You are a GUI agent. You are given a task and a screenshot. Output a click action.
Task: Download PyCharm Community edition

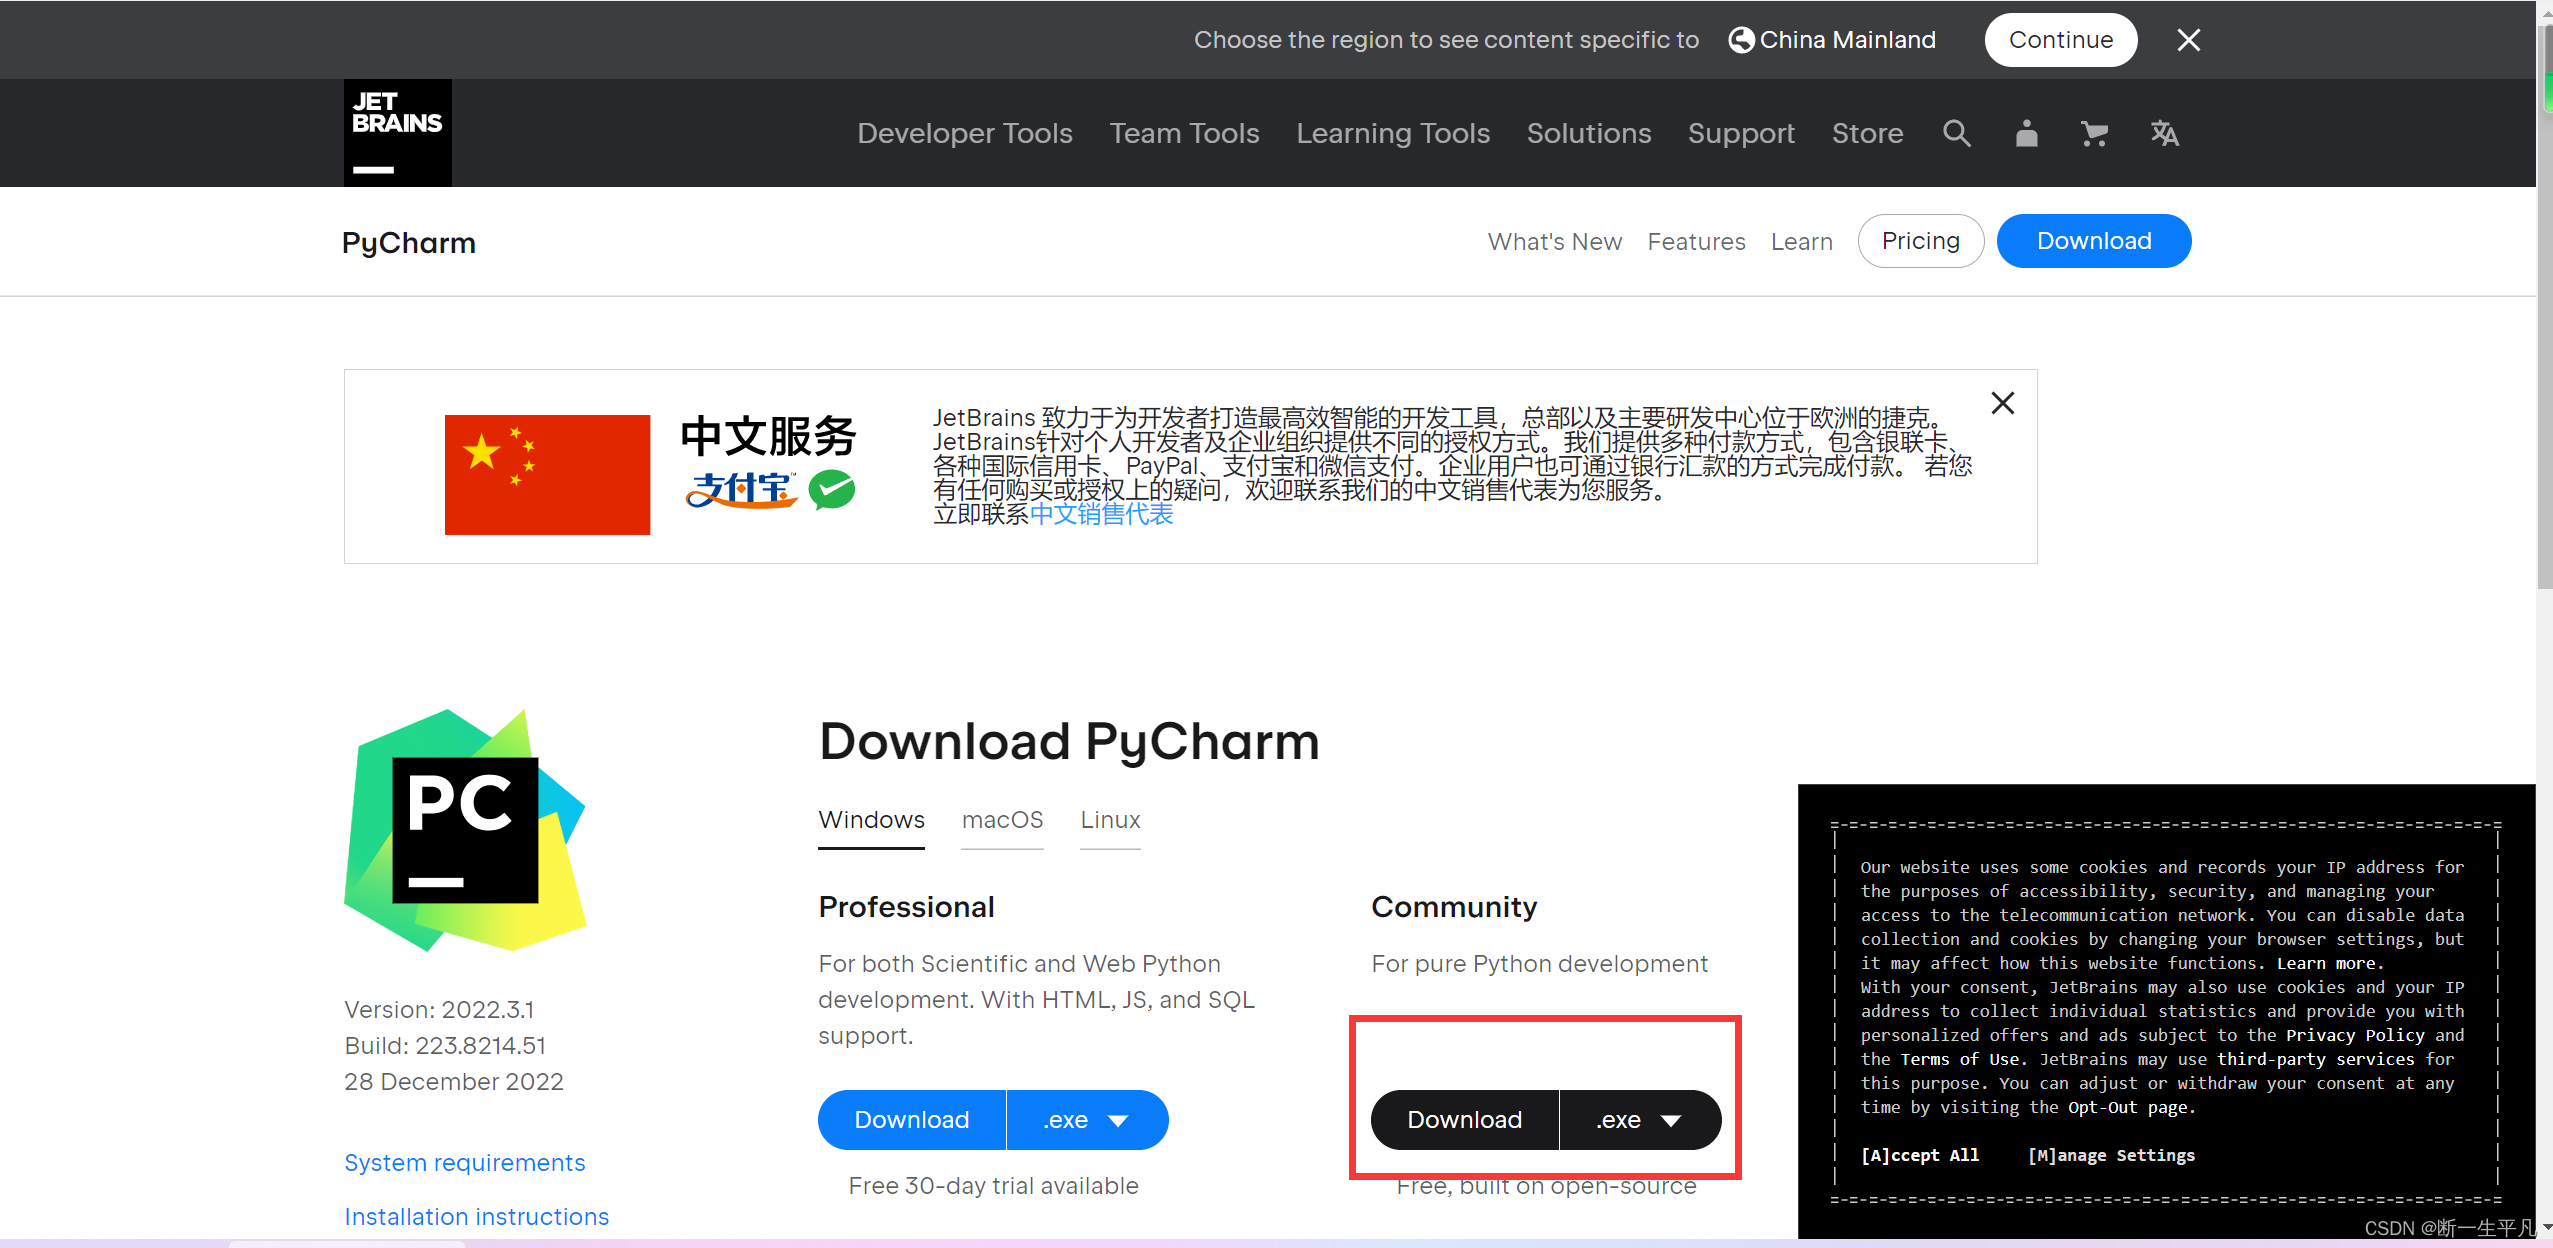click(1464, 1120)
